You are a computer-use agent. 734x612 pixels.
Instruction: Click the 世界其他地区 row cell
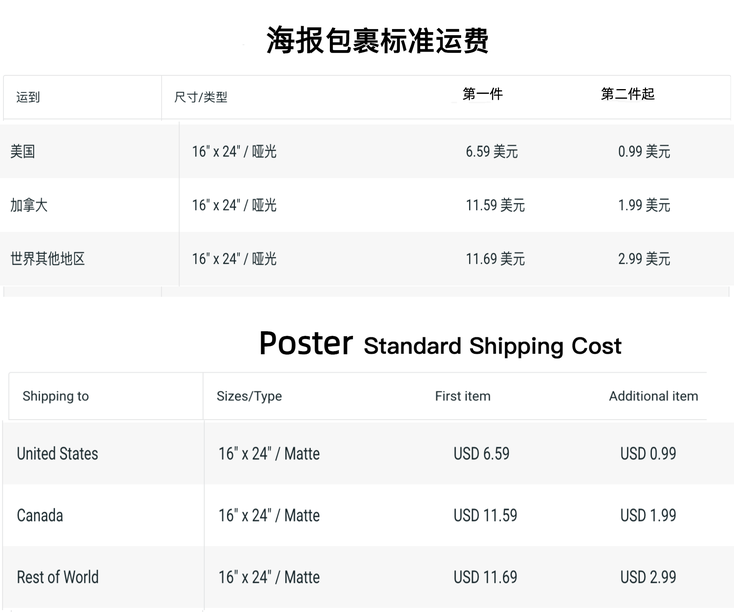(48, 259)
